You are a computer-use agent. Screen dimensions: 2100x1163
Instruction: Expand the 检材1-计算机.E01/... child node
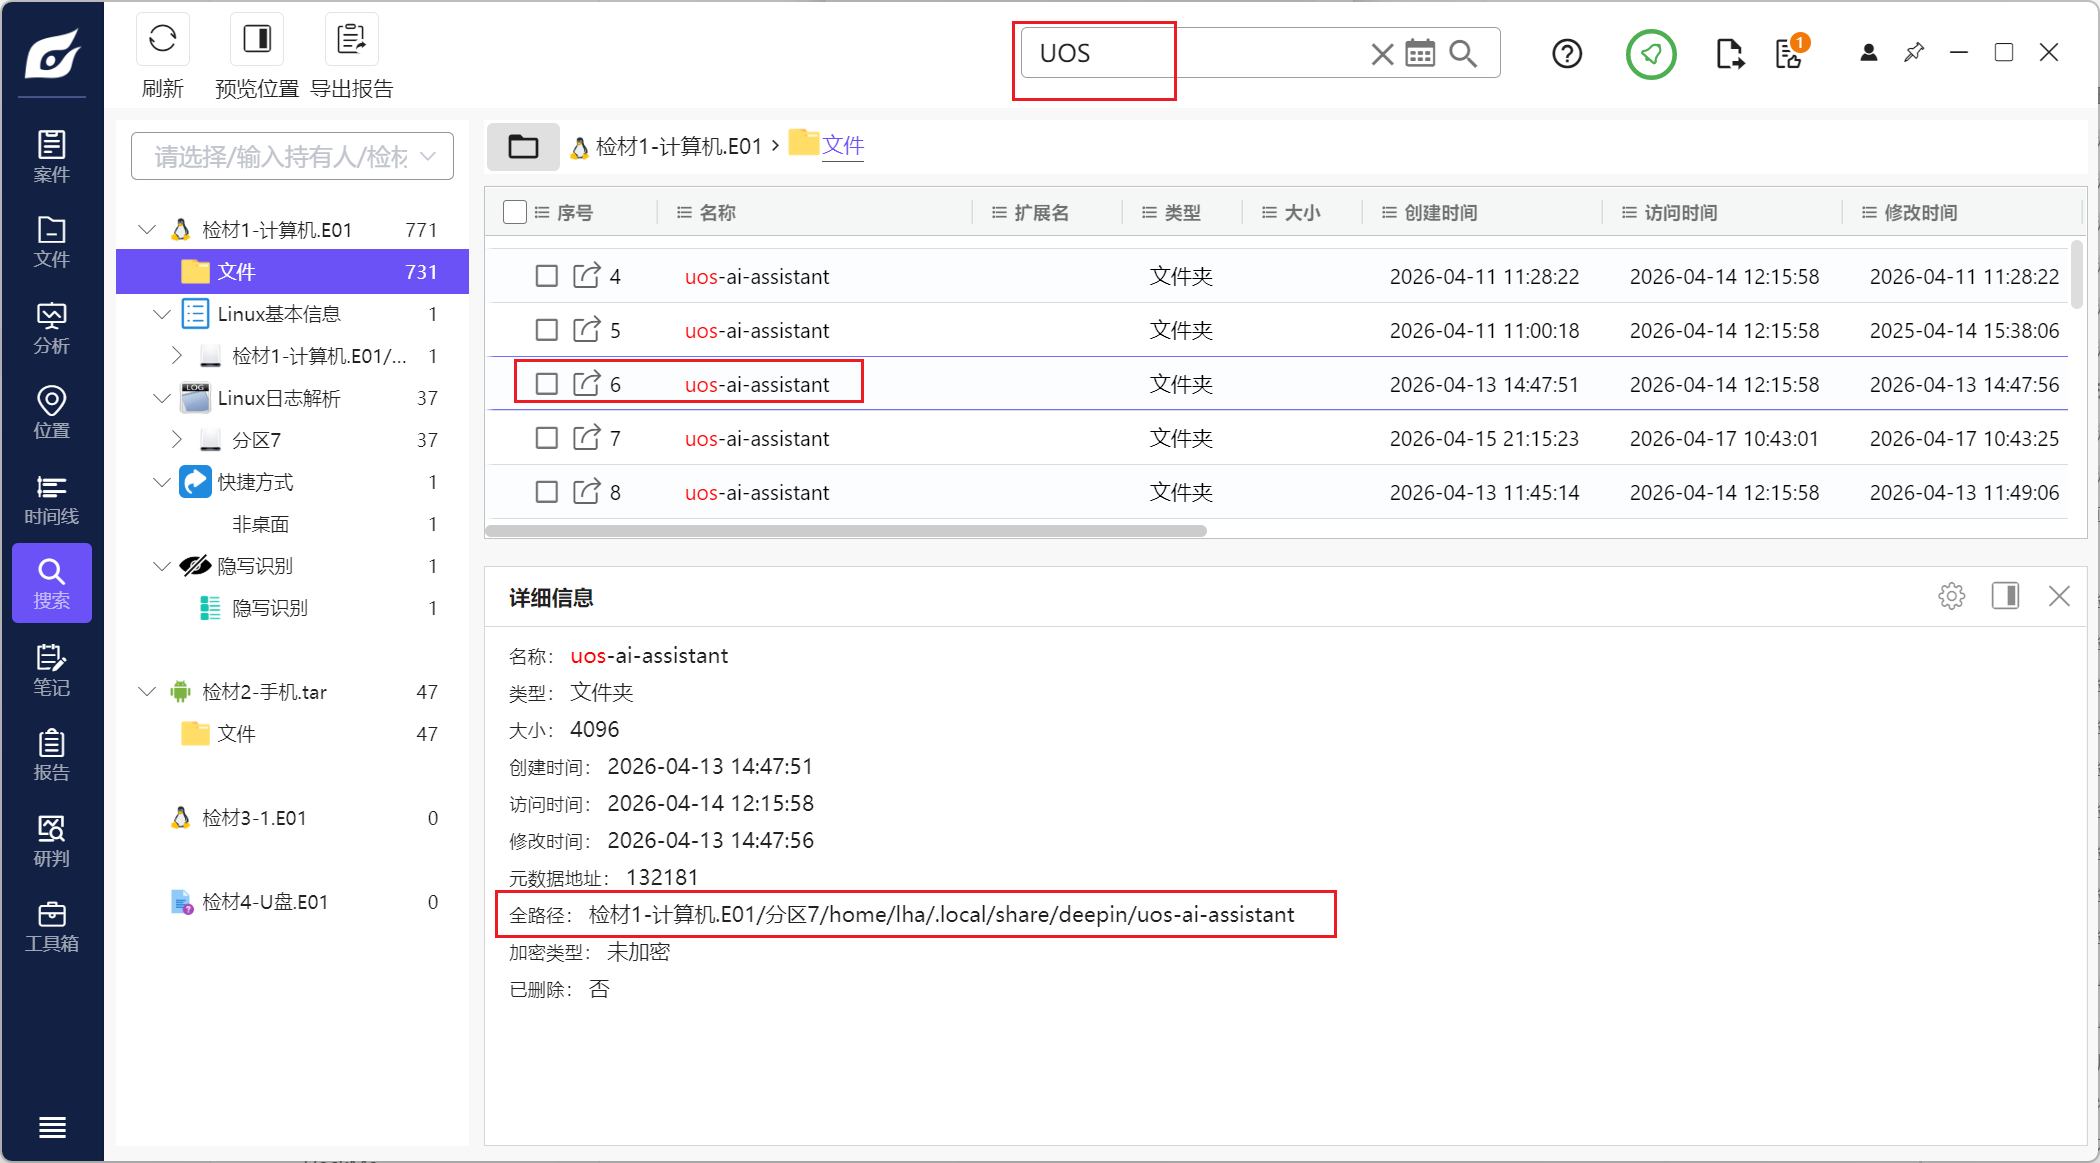[177, 356]
